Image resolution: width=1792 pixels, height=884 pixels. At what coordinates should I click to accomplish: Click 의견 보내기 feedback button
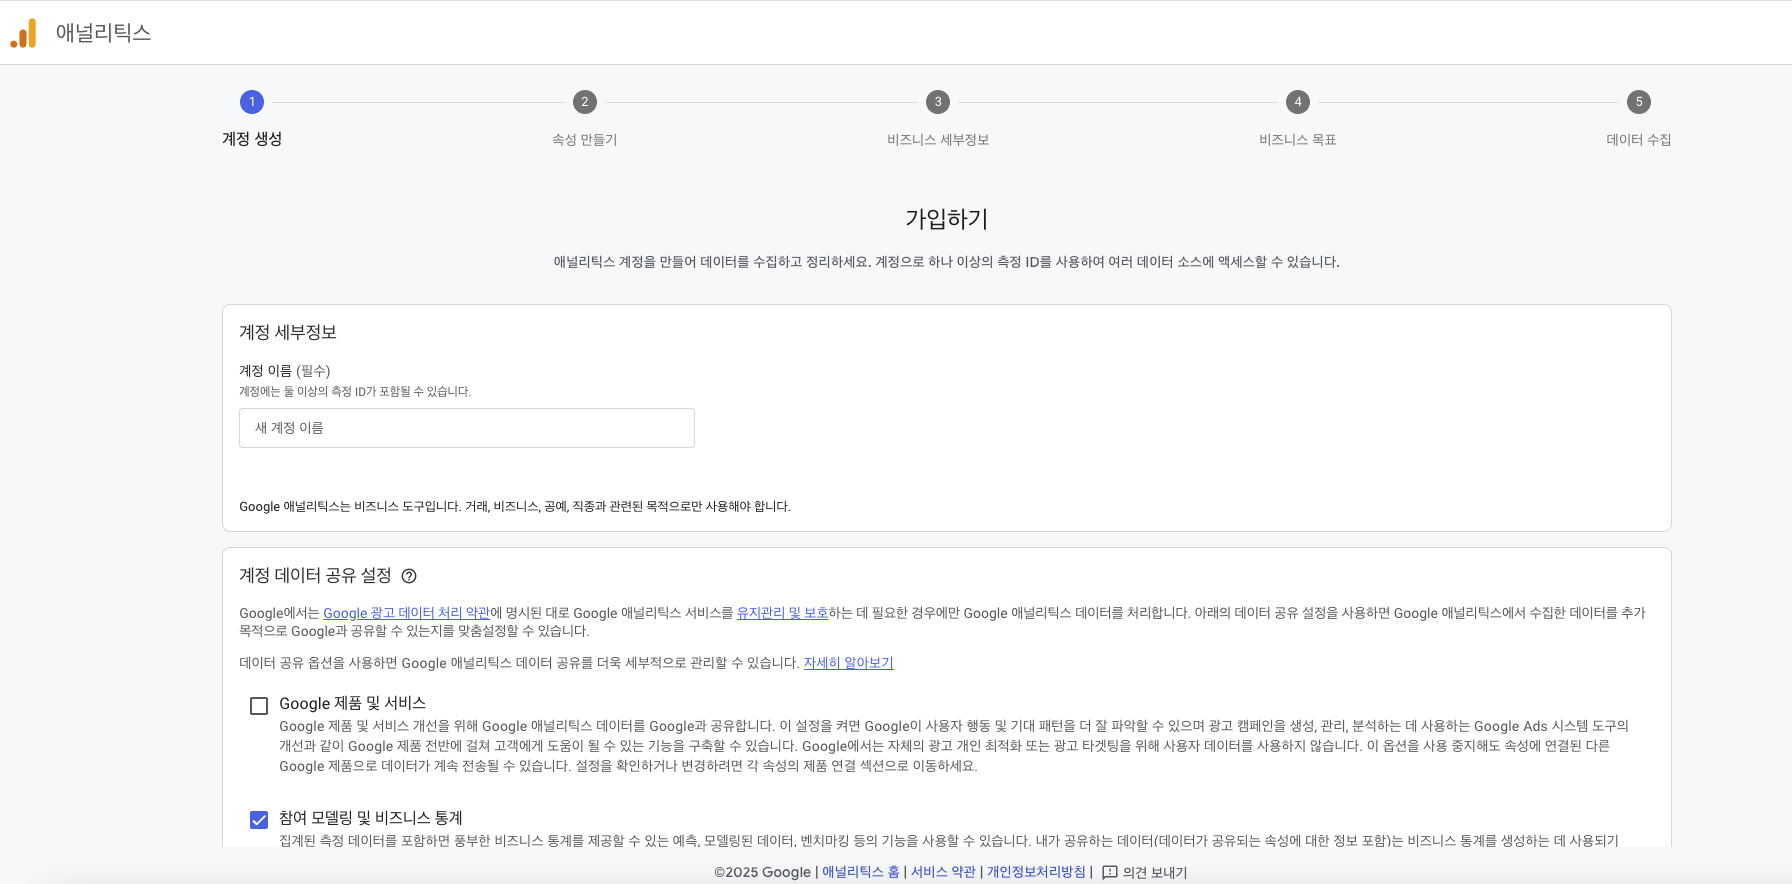pyautogui.click(x=1144, y=872)
